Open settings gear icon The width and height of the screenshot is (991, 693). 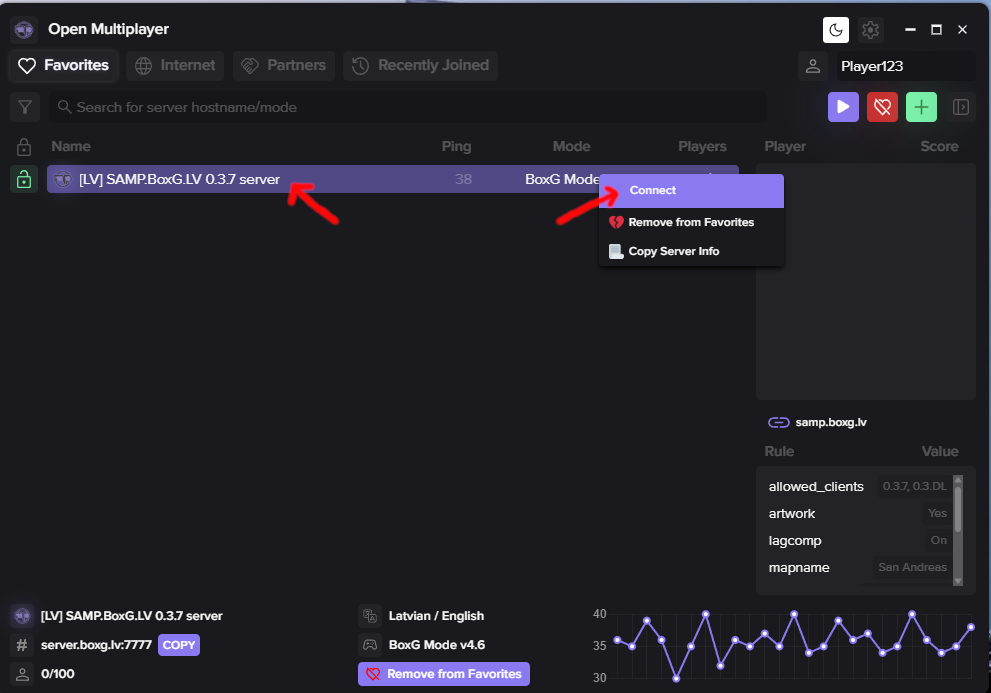870,30
